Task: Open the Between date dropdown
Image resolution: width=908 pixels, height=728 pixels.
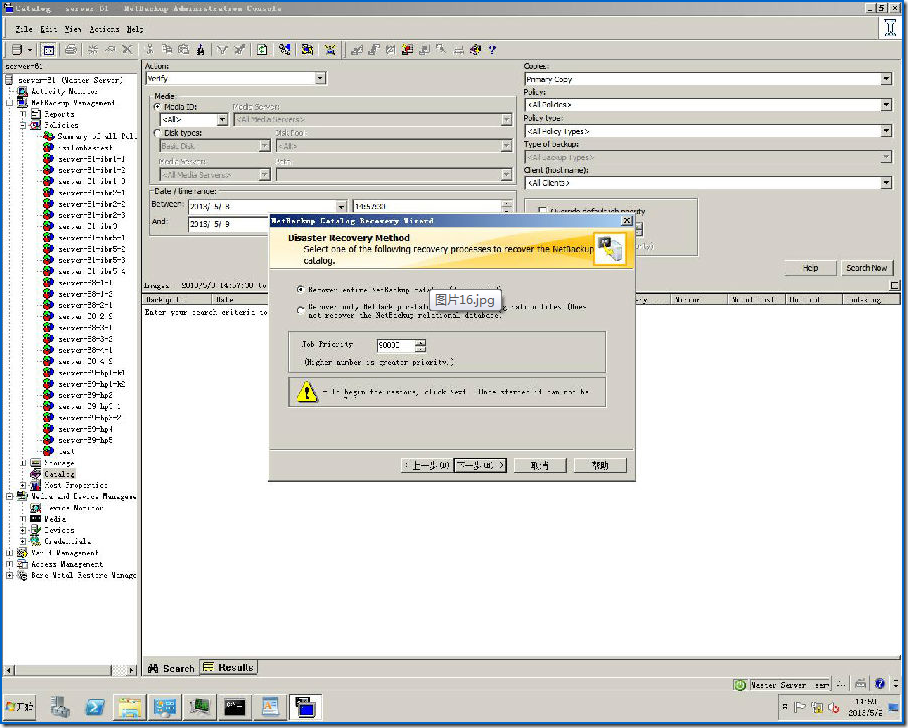Action: tap(341, 207)
